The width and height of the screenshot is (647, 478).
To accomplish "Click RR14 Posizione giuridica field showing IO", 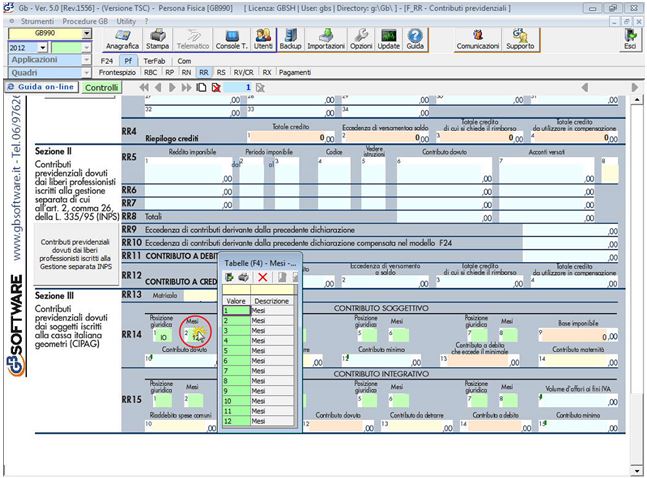I will [163, 336].
